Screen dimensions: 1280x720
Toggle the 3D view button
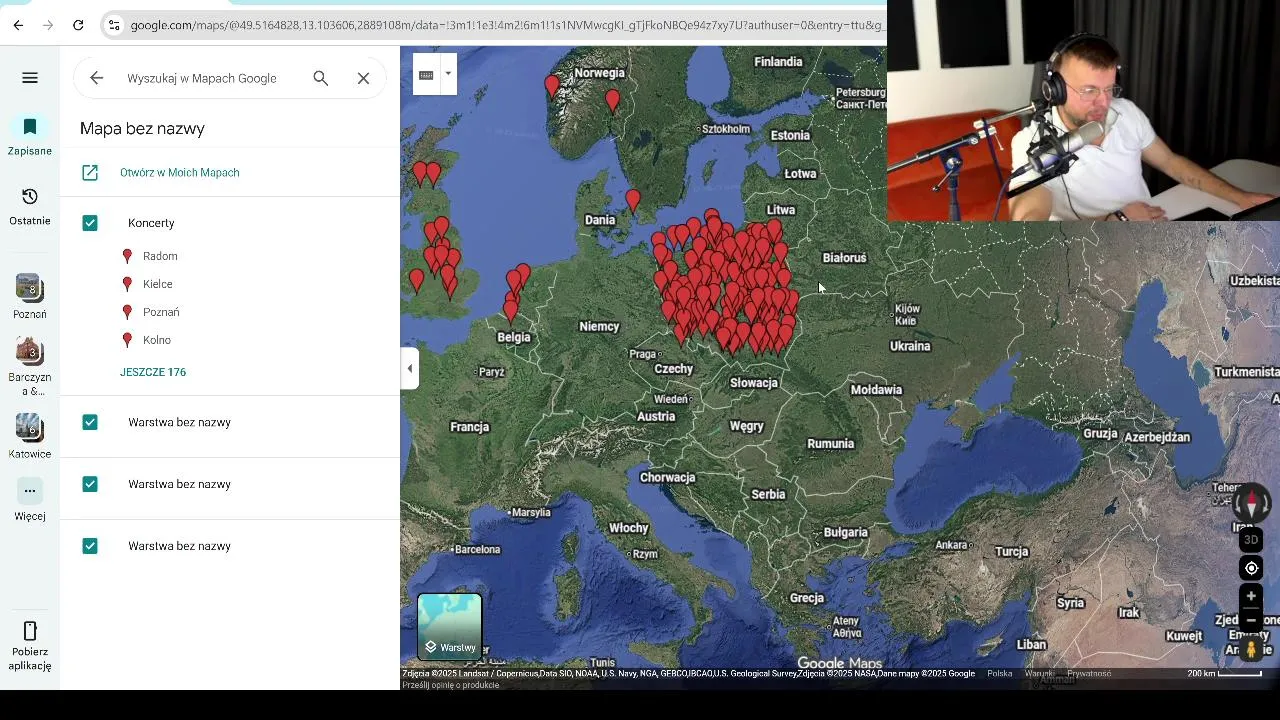[1251, 540]
